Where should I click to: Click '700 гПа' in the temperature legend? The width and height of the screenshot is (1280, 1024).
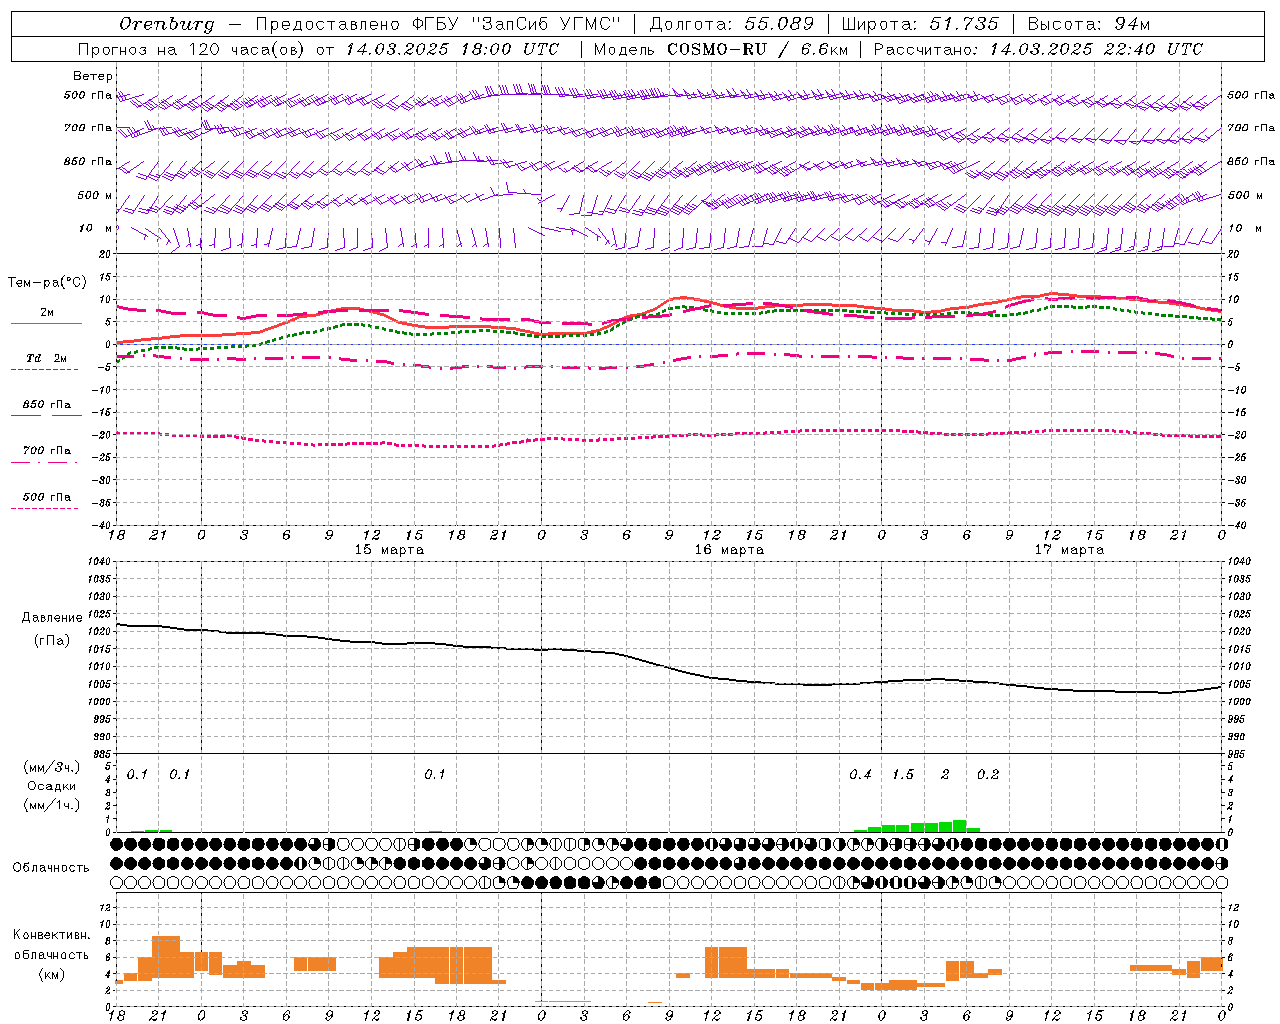pyautogui.click(x=47, y=451)
